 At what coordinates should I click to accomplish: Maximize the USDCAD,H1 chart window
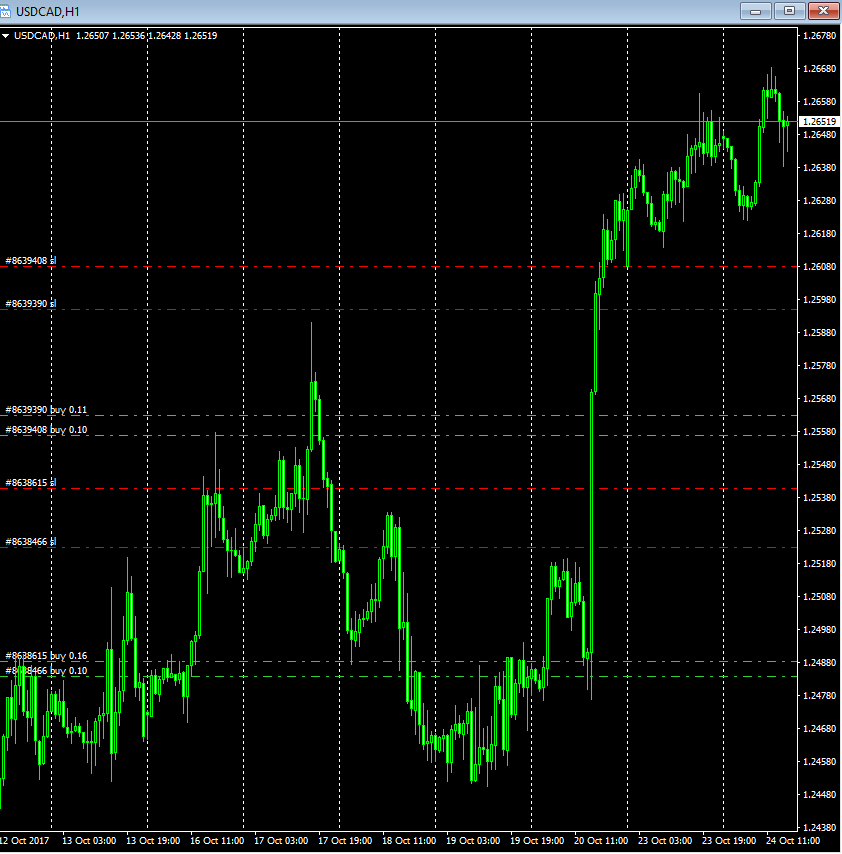coord(789,11)
